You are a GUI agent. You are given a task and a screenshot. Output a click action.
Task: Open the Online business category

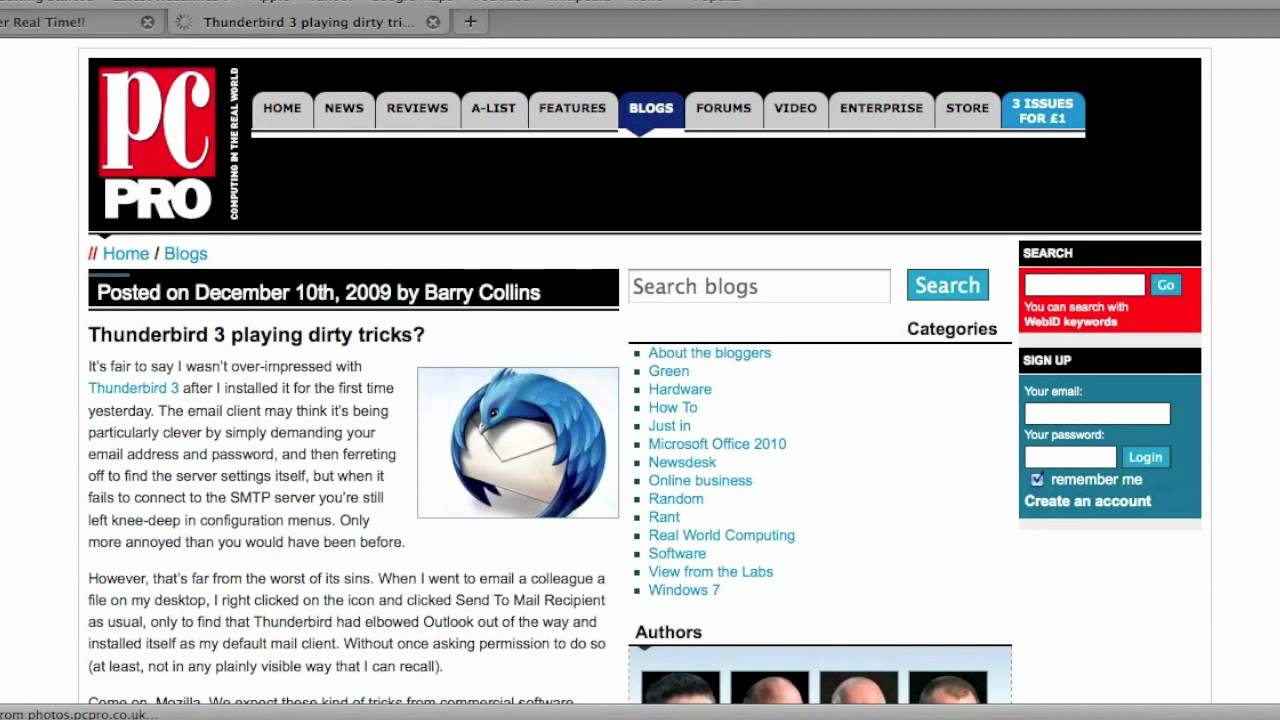(x=700, y=480)
